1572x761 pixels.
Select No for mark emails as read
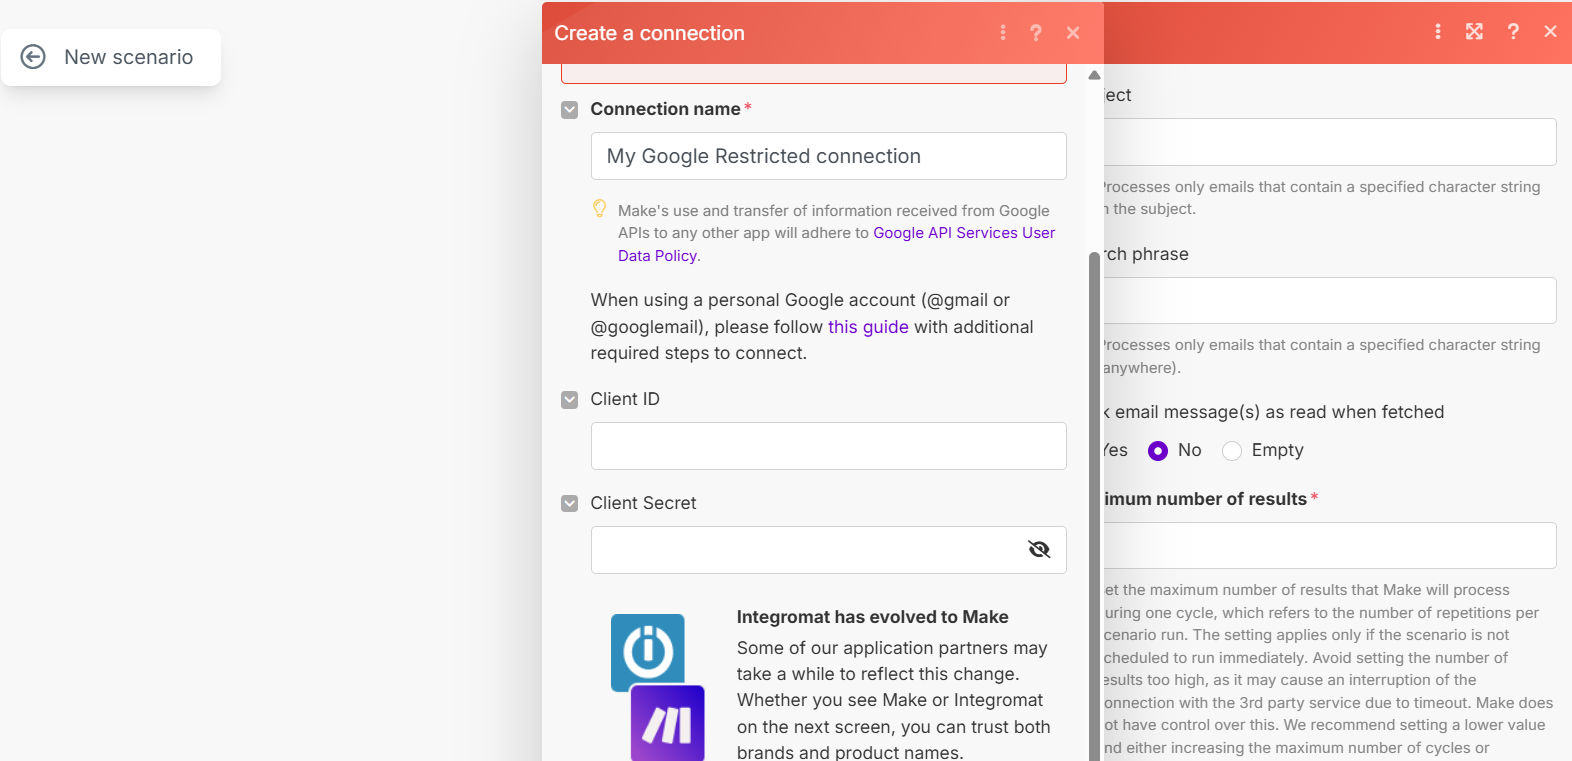[1158, 451]
